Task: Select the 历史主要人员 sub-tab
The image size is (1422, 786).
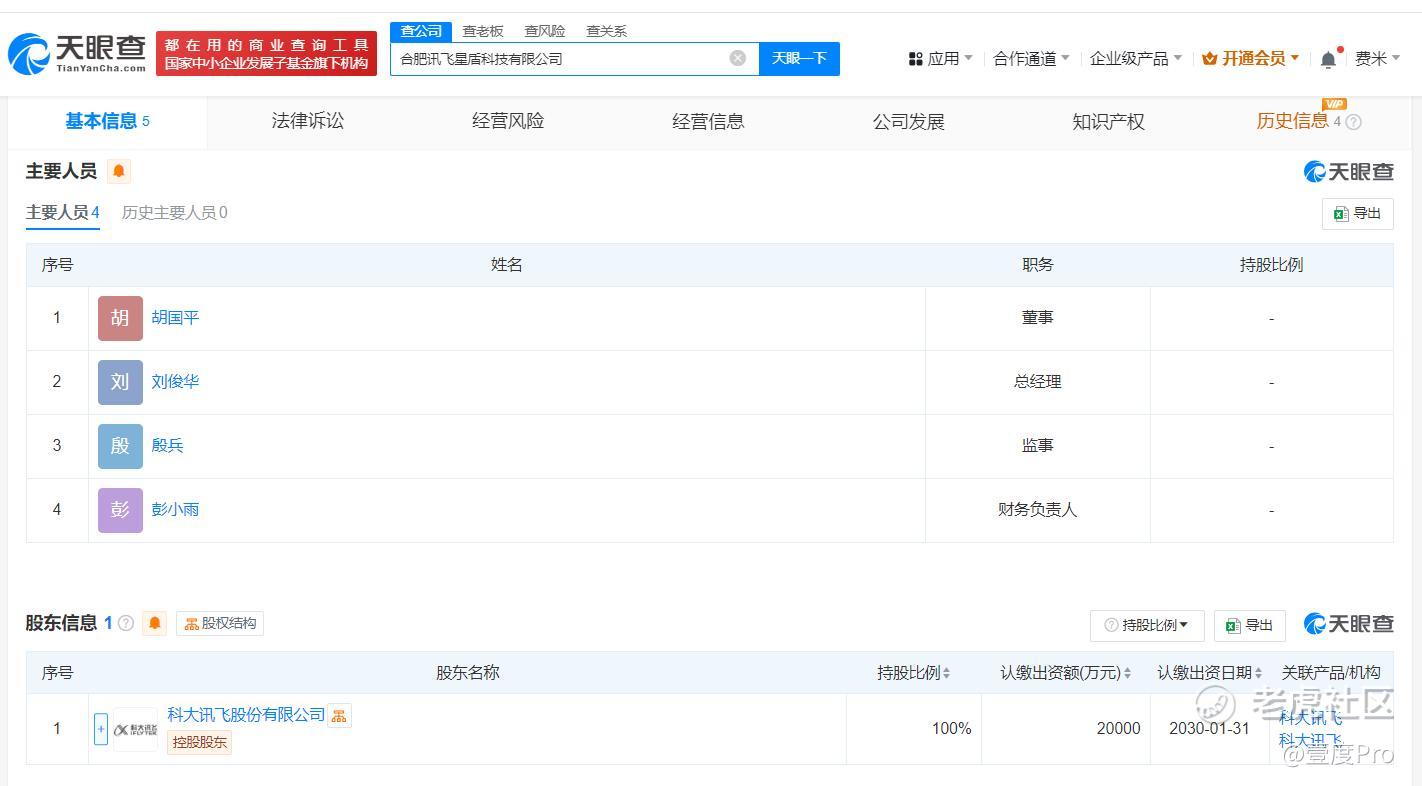Action: (x=174, y=212)
